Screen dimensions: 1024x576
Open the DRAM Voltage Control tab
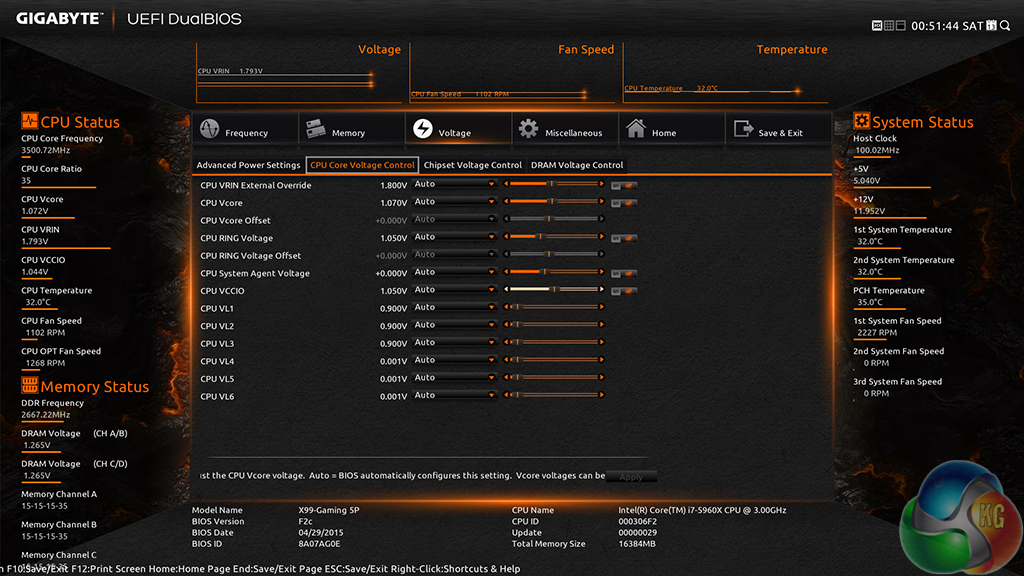click(576, 165)
